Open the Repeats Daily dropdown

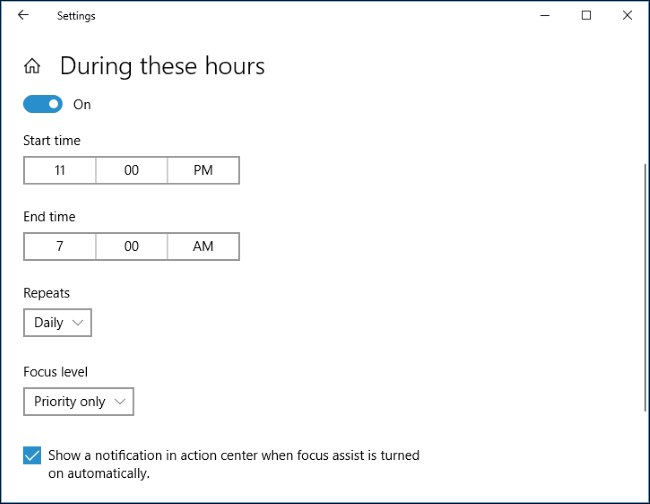[x=58, y=322]
